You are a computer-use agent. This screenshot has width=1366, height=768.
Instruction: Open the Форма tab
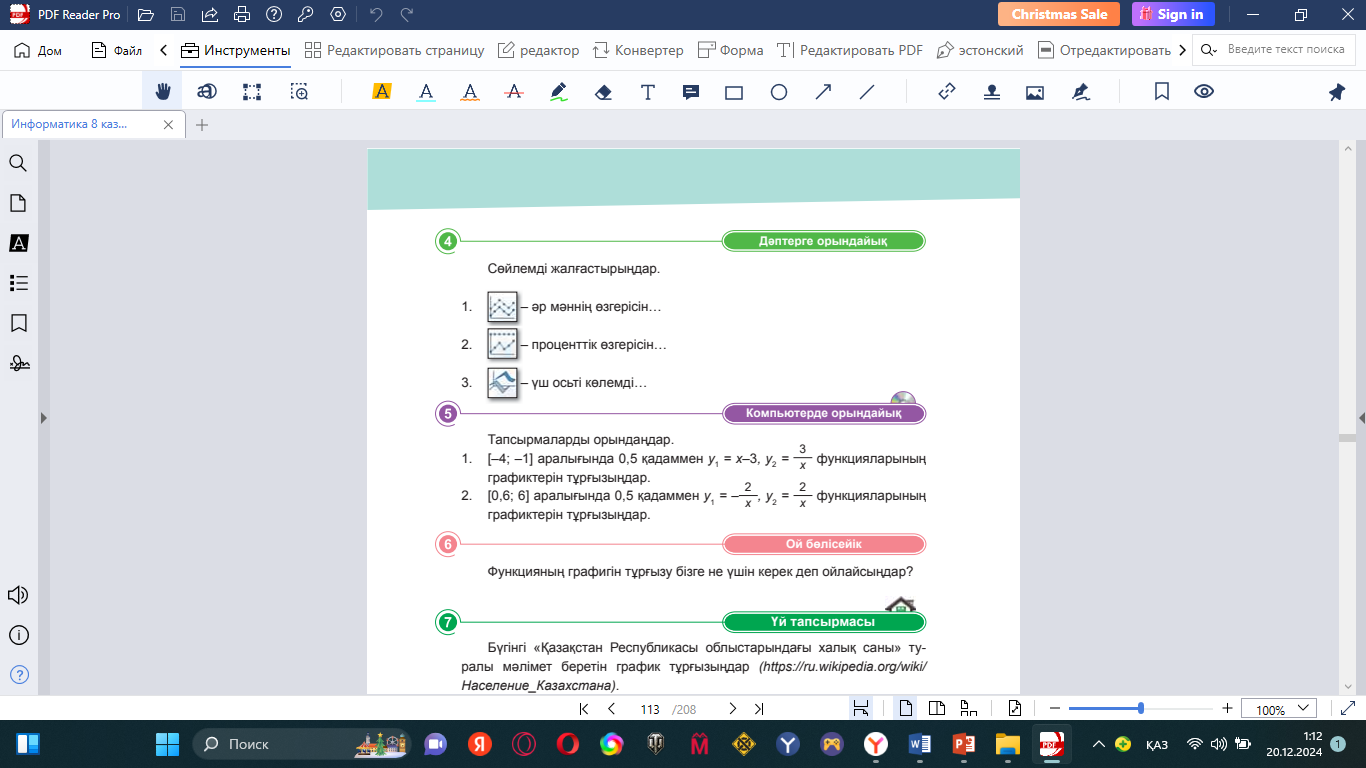click(730, 50)
